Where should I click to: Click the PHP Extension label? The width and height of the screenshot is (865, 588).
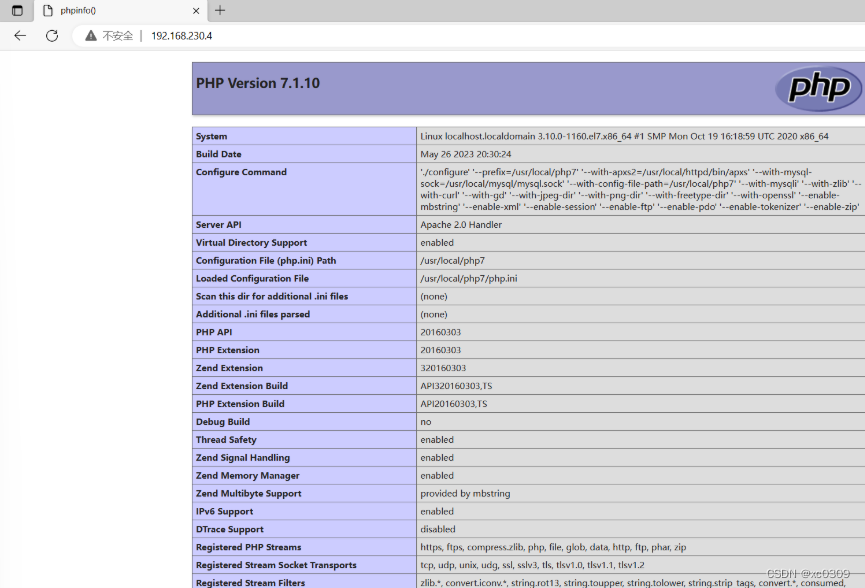pyautogui.click(x=227, y=350)
